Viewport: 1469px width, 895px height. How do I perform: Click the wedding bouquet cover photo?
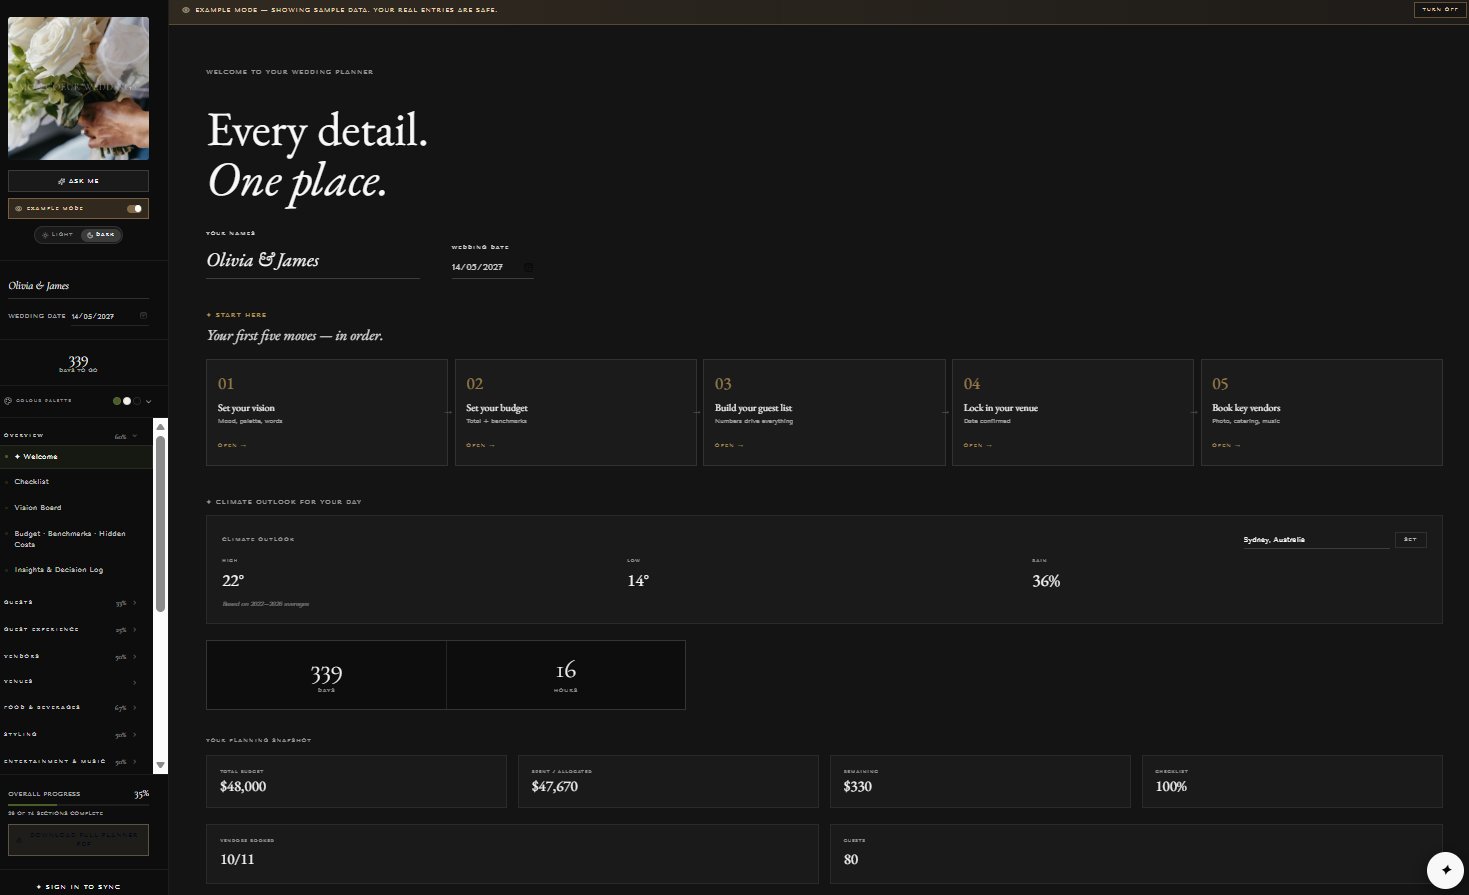coord(78,88)
